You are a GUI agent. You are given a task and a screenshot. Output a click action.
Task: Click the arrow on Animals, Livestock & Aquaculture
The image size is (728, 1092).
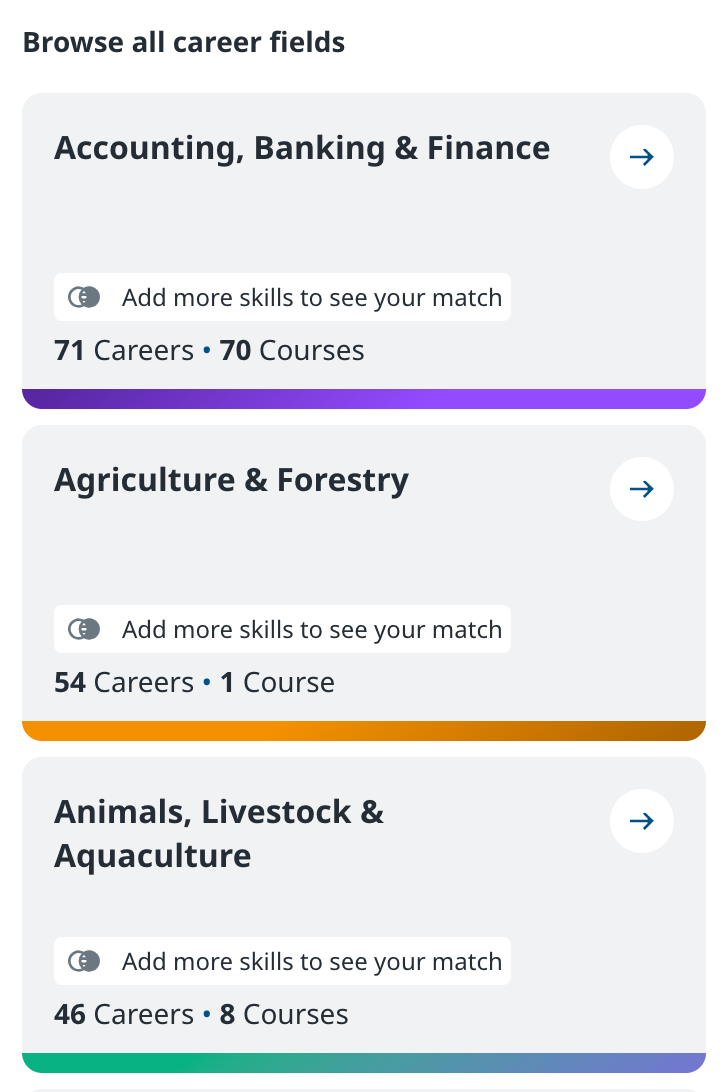641,821
